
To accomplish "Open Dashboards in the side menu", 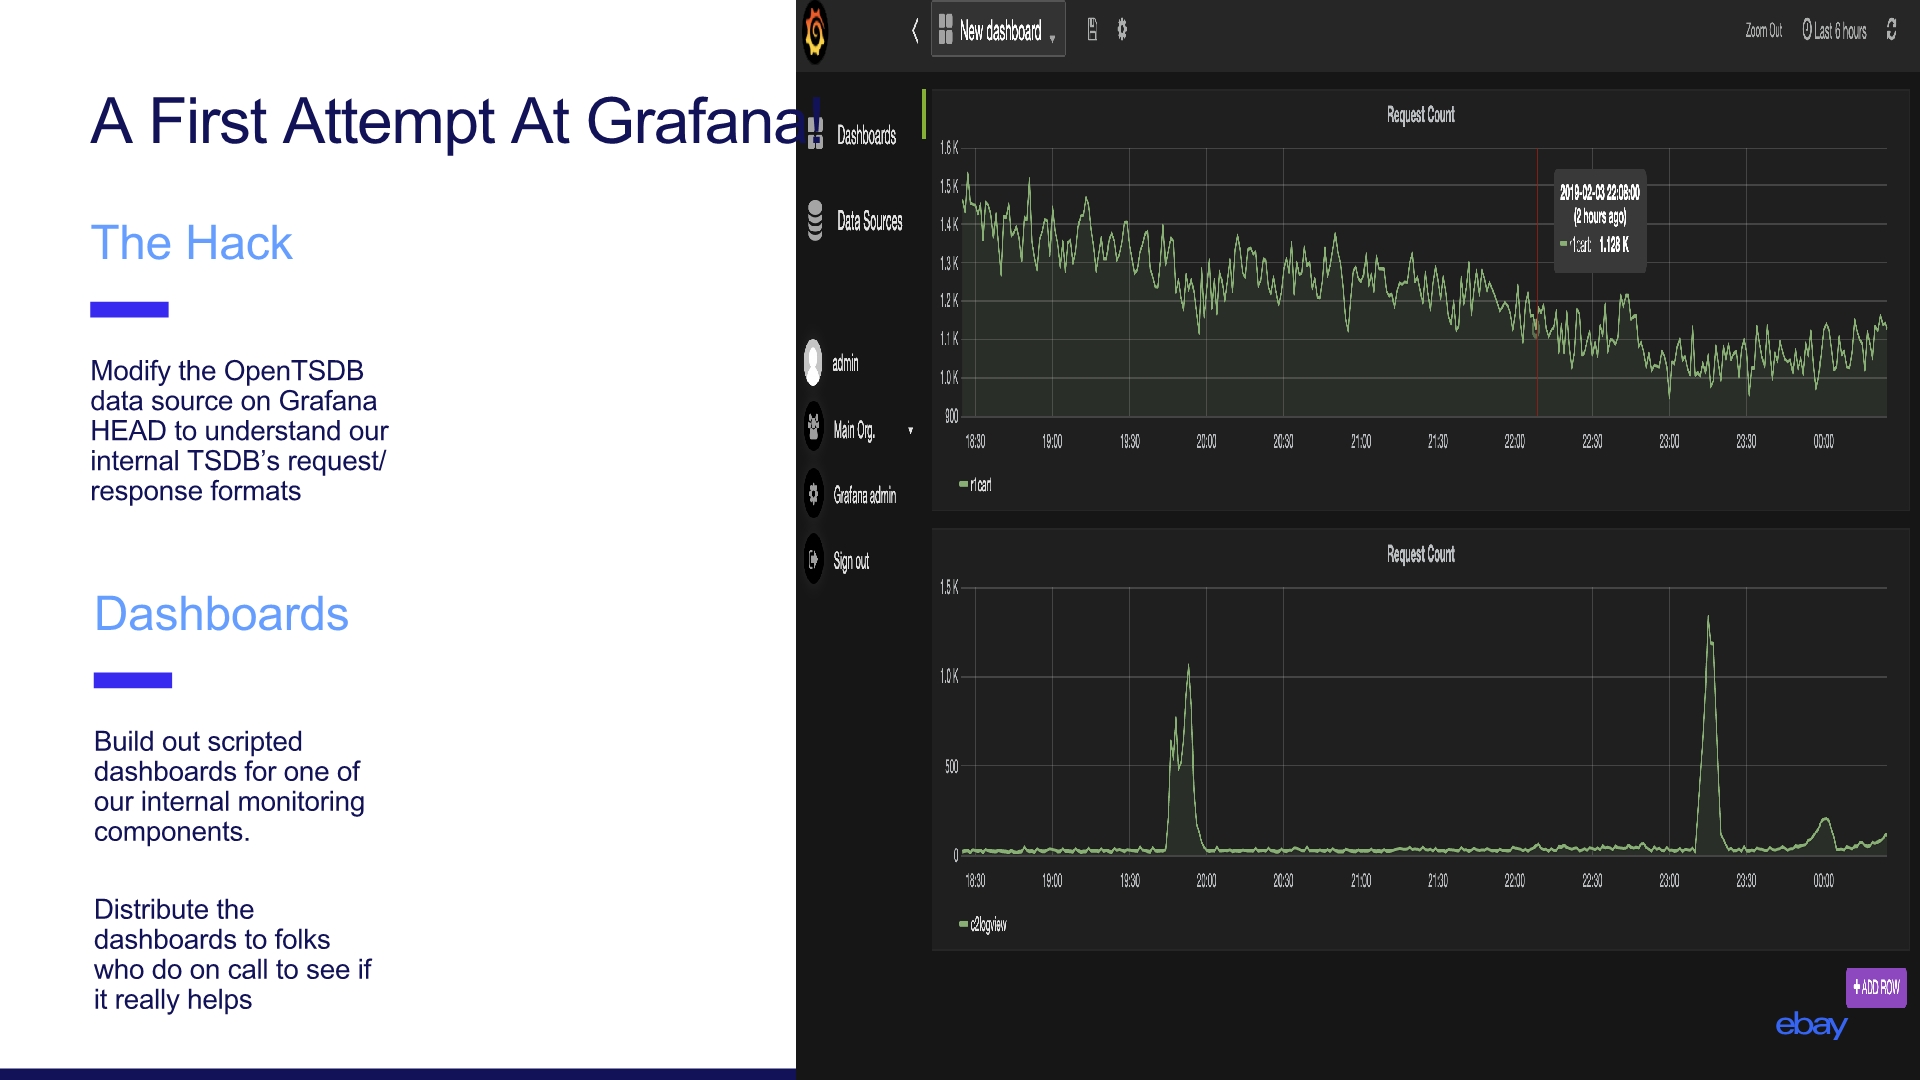I will coord(865,135).
